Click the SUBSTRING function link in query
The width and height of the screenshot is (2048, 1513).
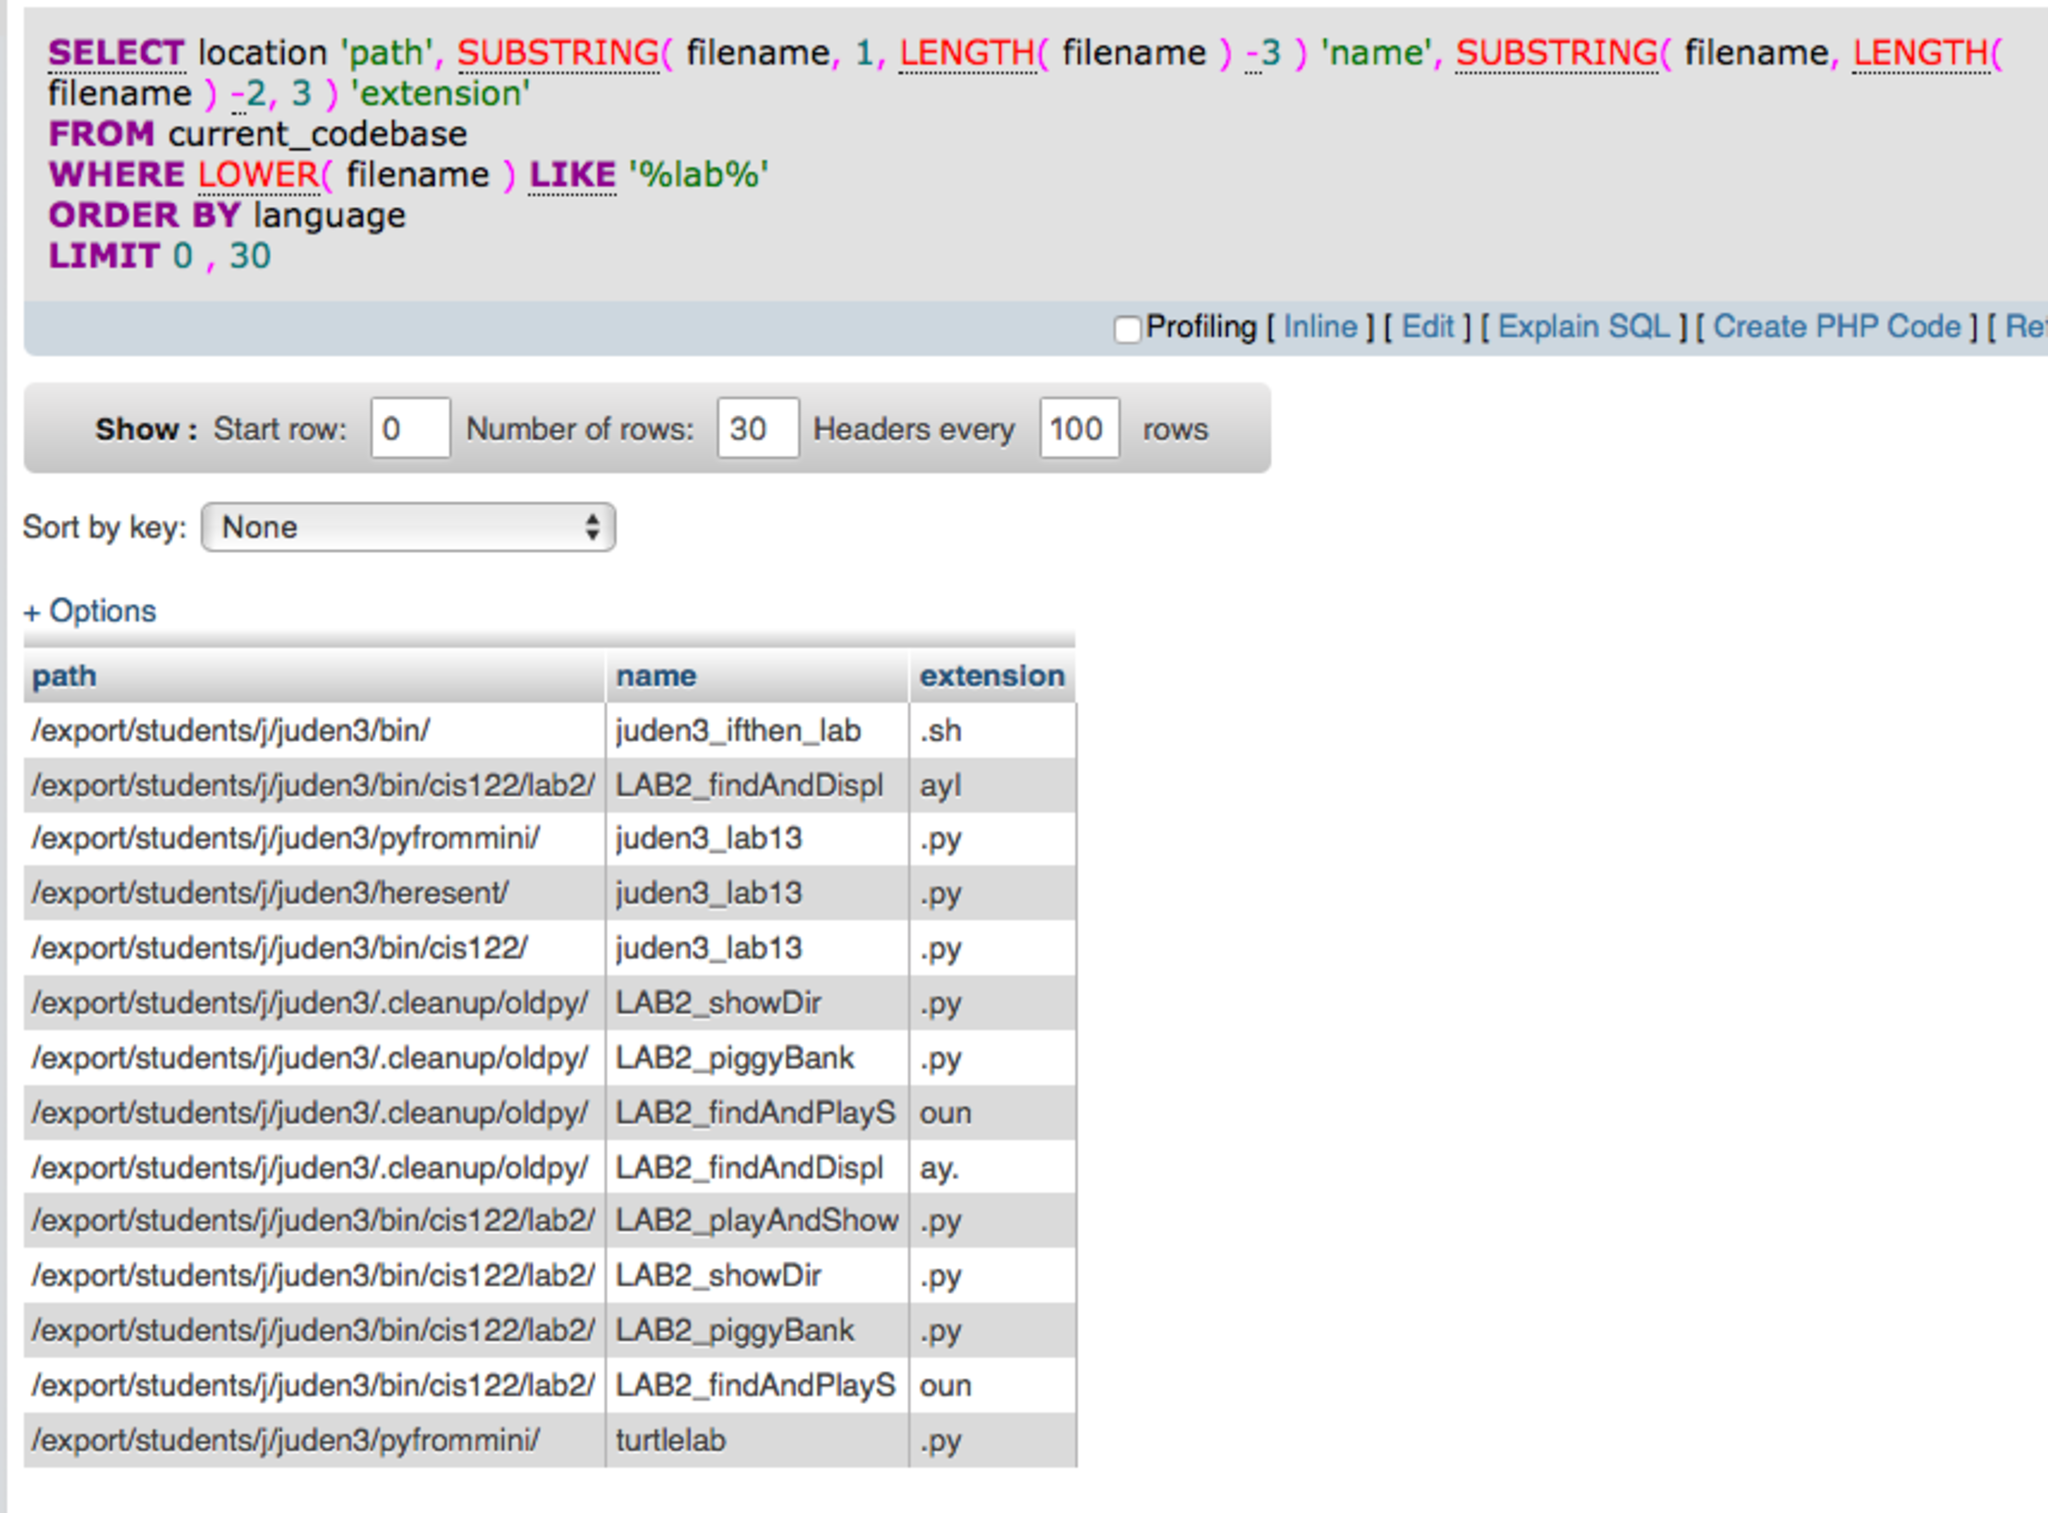click(557, 52)
